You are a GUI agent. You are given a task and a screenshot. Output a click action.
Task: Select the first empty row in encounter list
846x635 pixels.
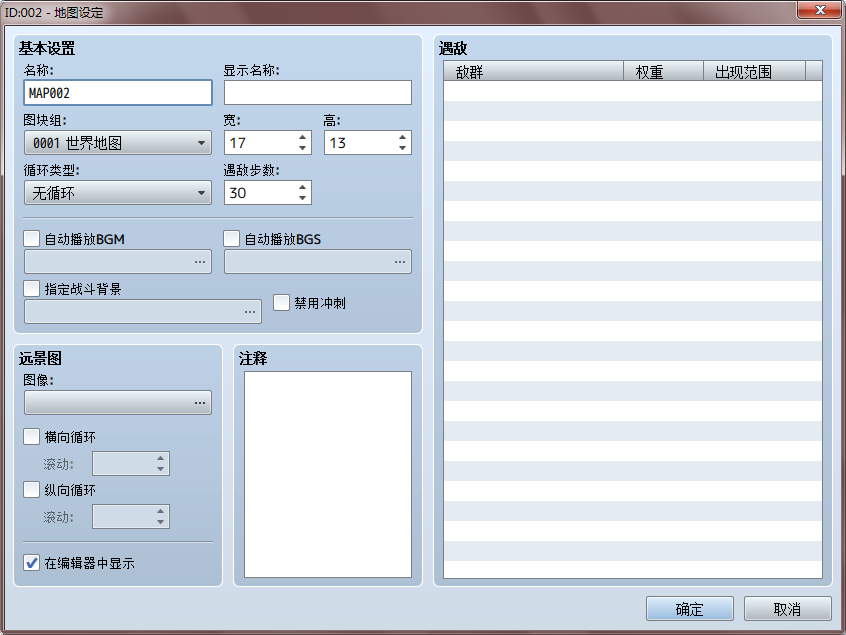click(x=633, y=91)
